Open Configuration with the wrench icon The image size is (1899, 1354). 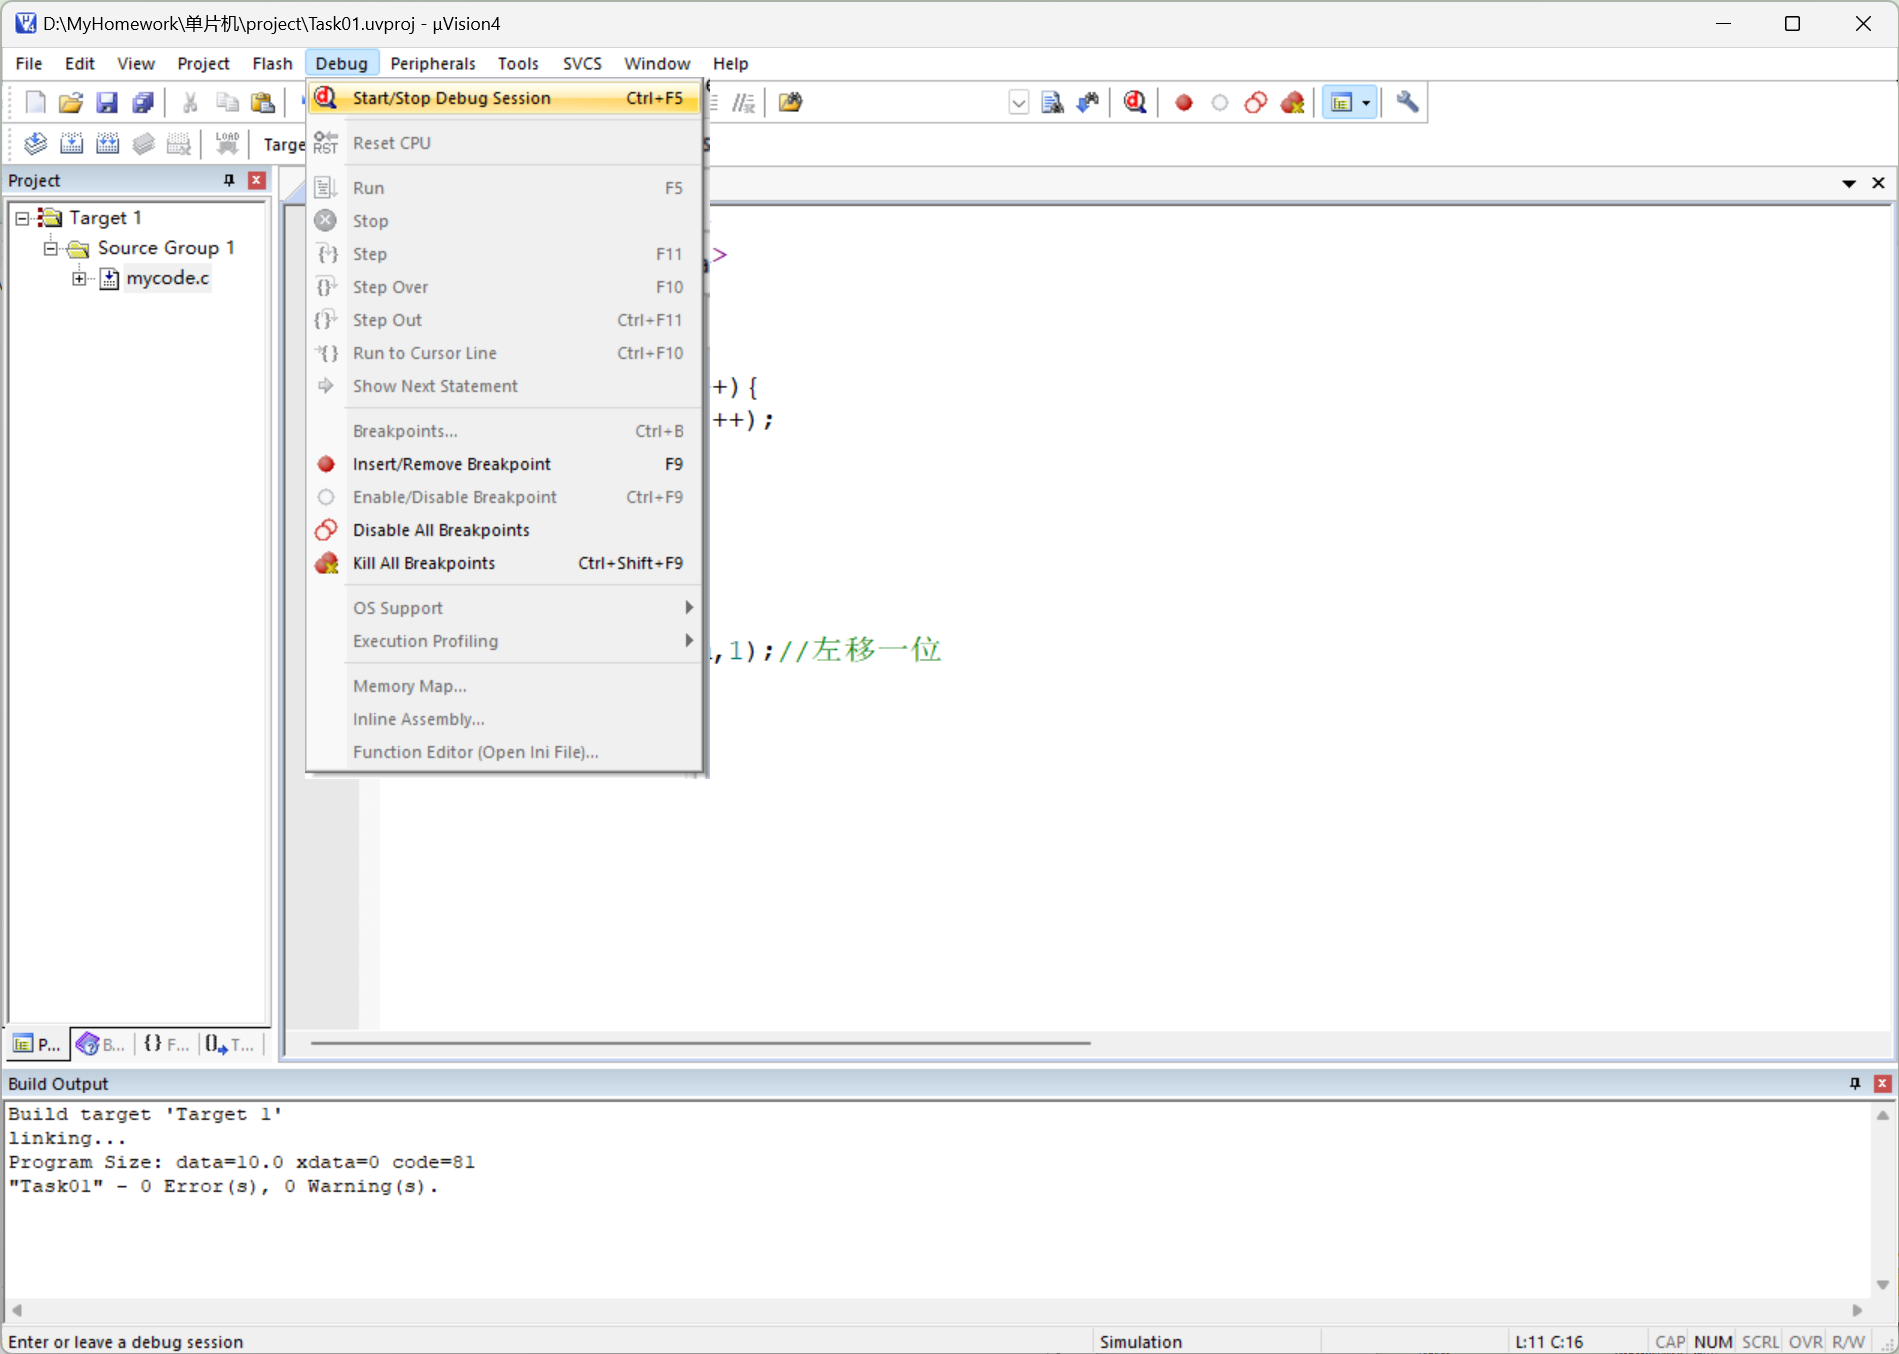click(1408, 102)
